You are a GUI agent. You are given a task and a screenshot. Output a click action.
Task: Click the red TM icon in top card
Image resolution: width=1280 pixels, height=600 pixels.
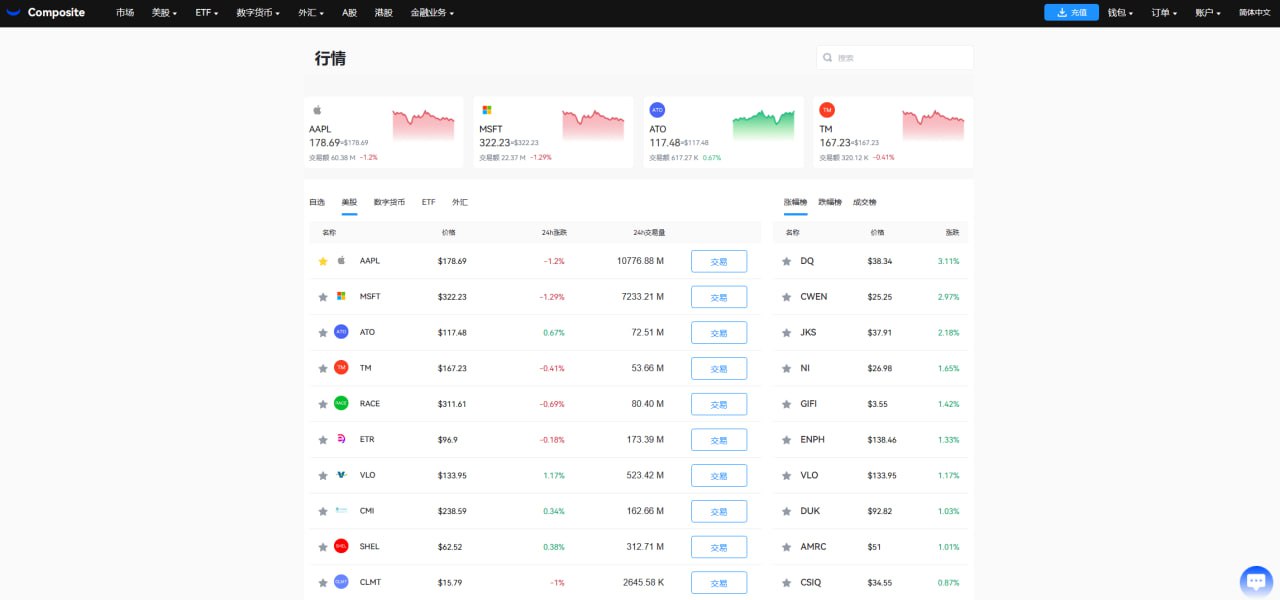827,110
